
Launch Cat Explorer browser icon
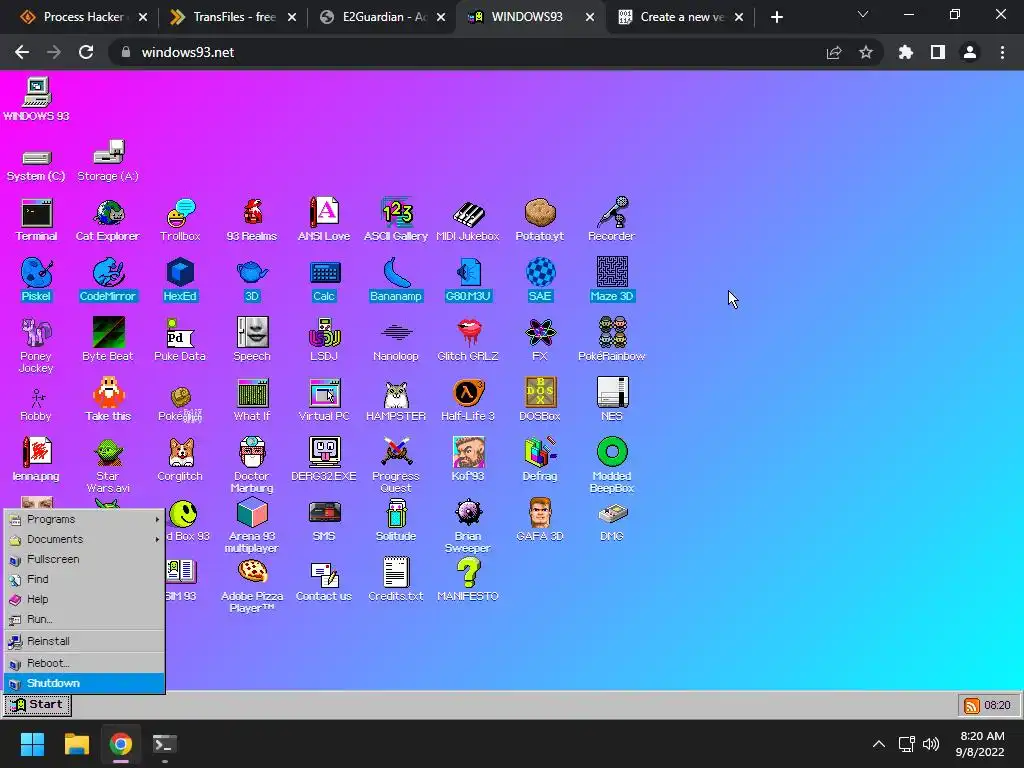108,220
